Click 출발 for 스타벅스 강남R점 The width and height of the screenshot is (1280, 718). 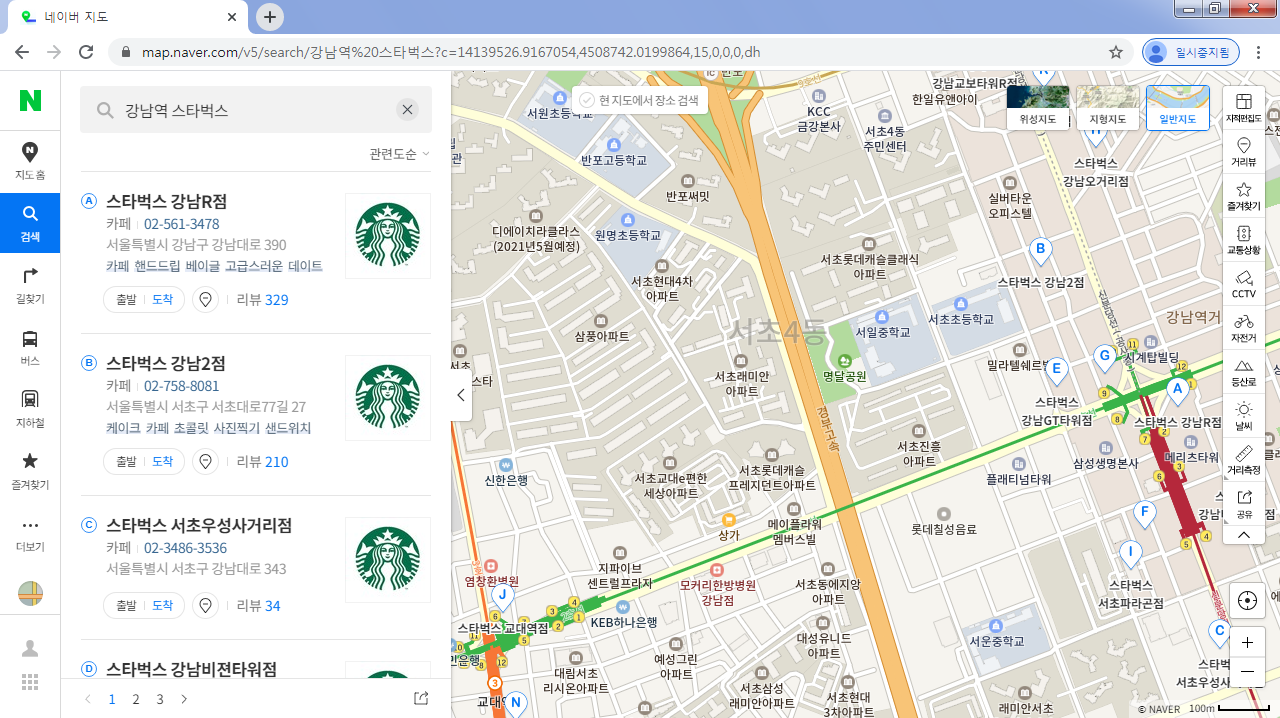click(126, 300)
